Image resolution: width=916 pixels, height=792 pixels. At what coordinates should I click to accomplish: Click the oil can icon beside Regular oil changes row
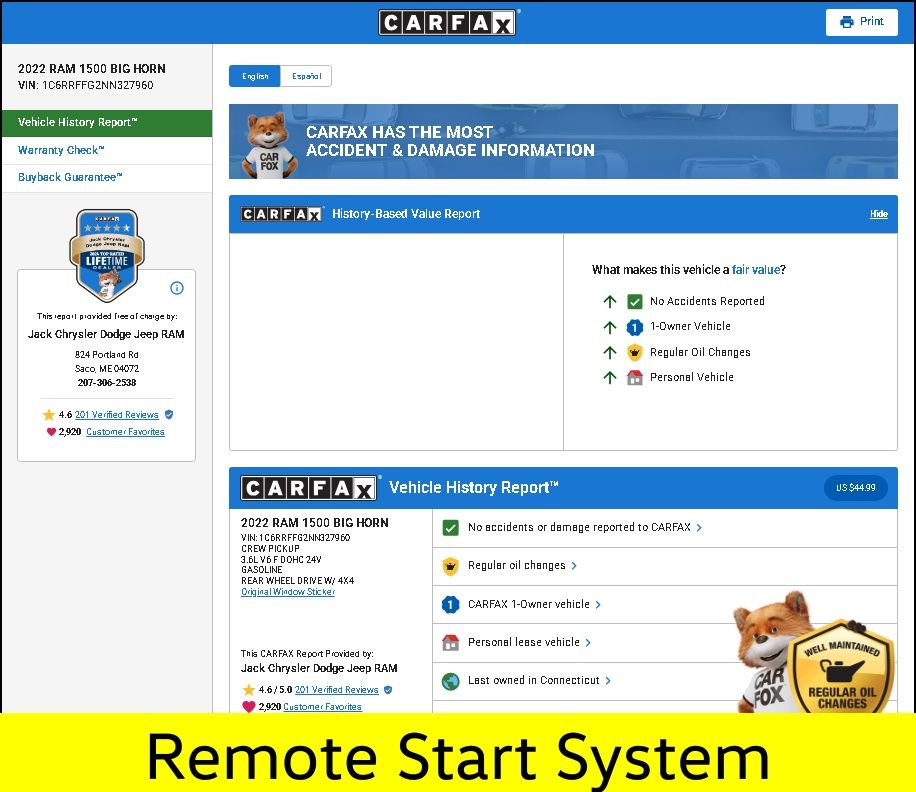450,566
